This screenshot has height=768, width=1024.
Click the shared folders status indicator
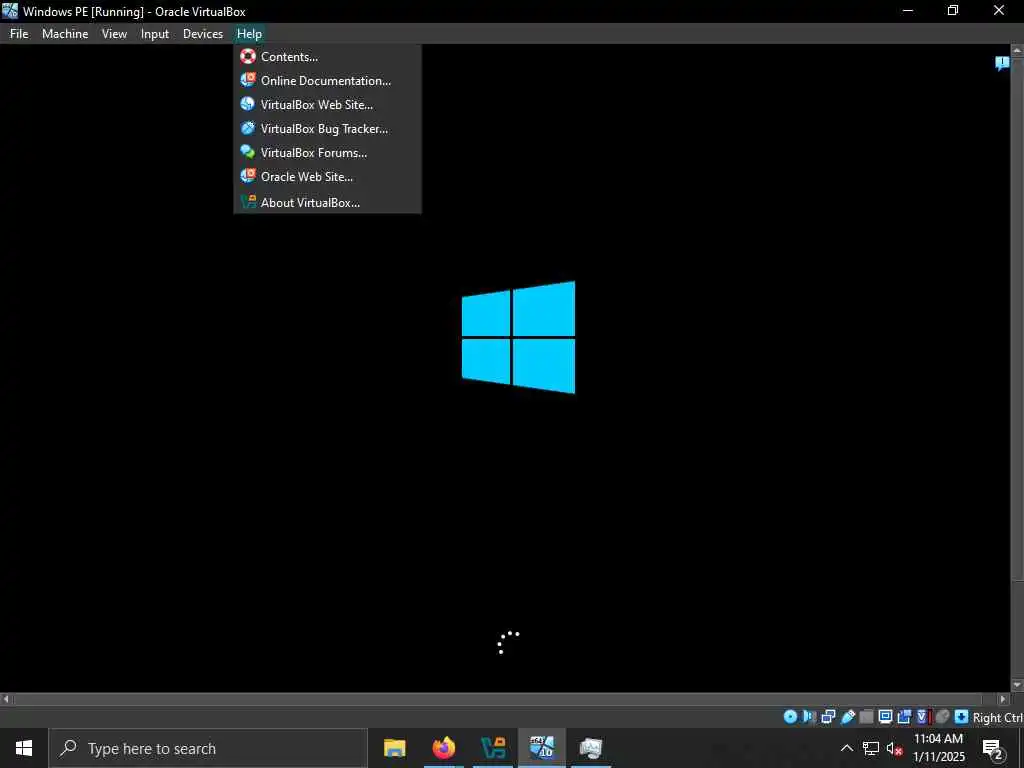[867, 717]
